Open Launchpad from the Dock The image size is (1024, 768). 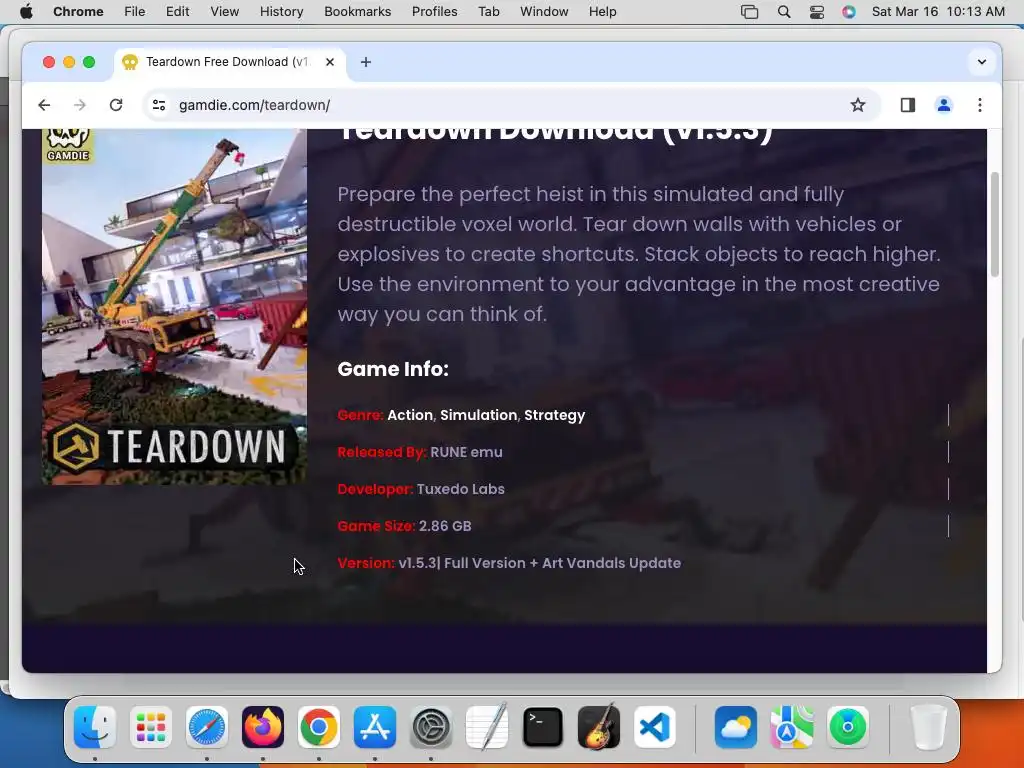click(x=151, y=727)
